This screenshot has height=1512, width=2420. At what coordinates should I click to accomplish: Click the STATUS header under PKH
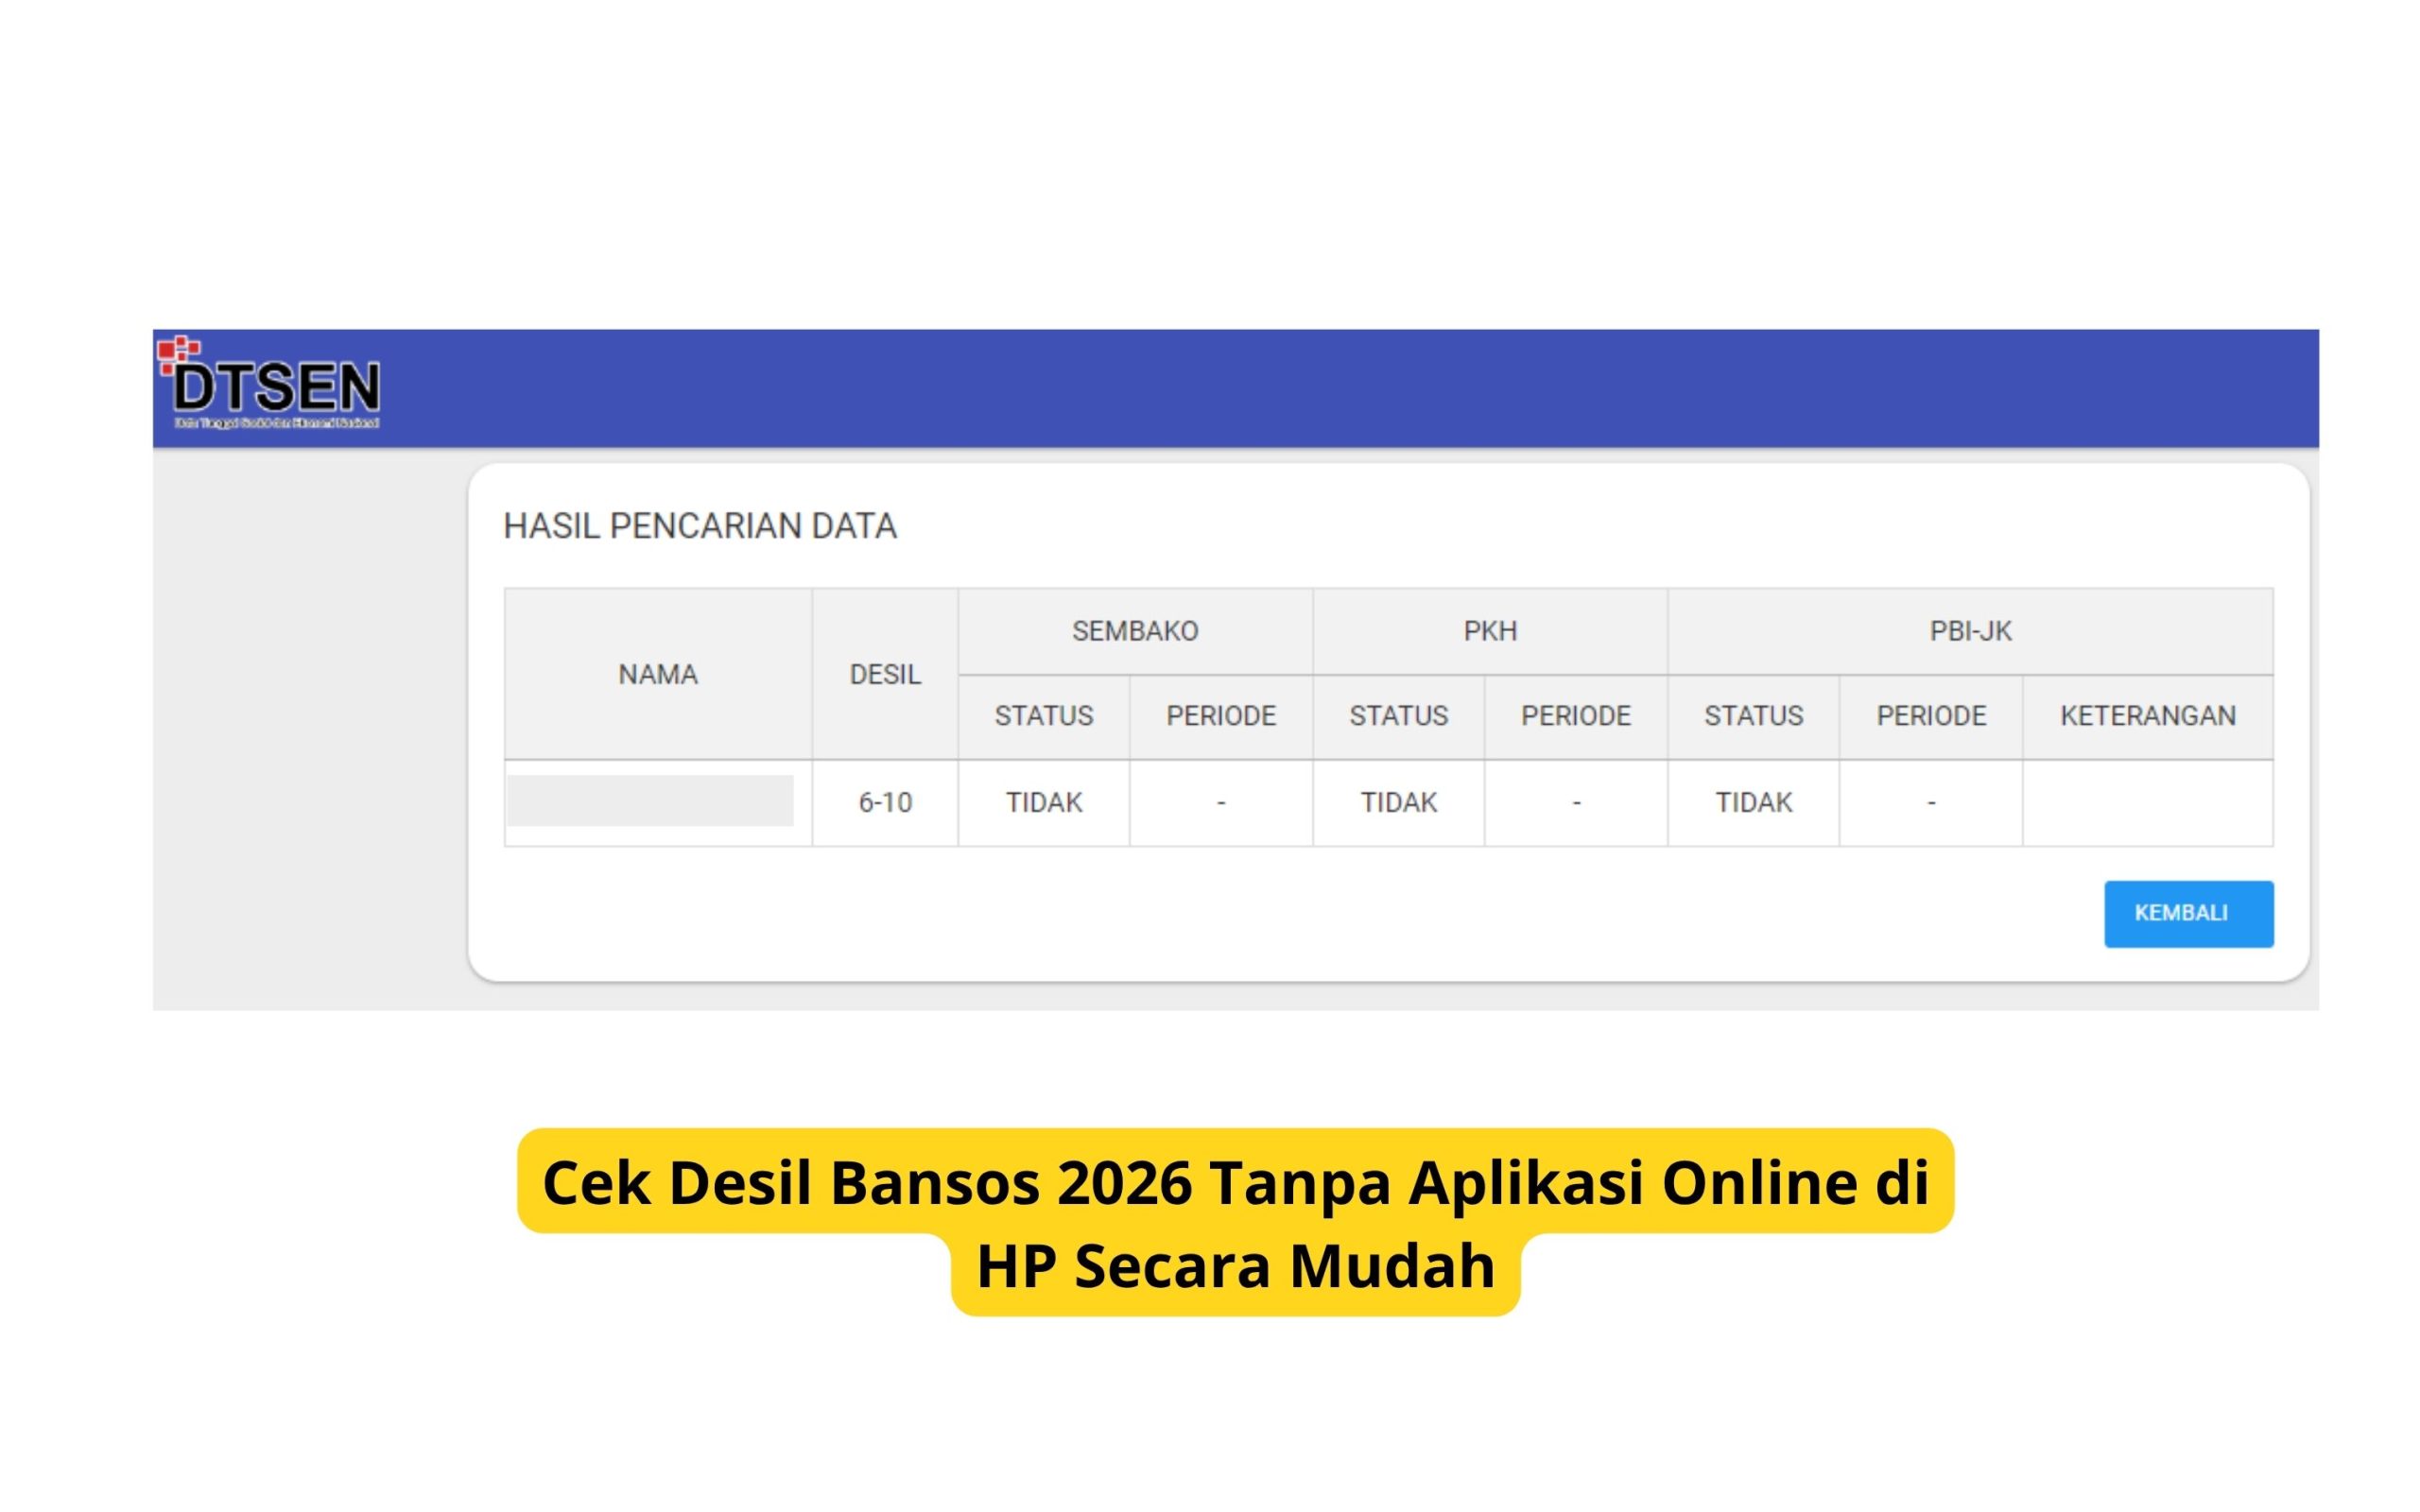click(x=1399, y=716)
